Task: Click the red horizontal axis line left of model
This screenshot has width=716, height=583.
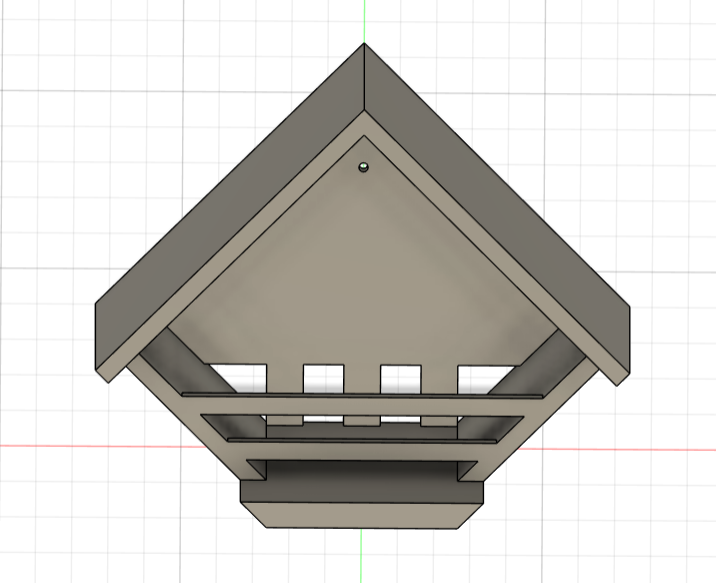Action: pos(103,446)
